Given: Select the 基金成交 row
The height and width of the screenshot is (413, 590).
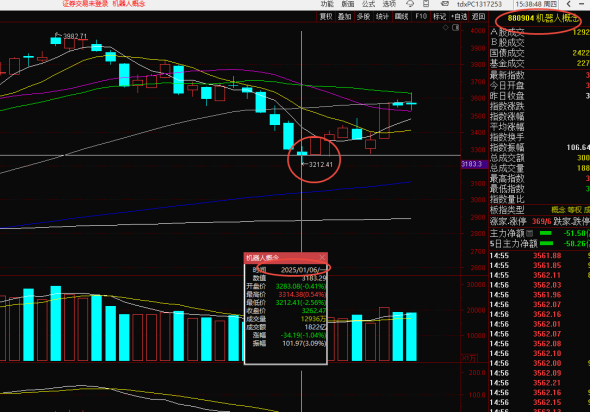Looking at the screenshot, I should pyautogui.click(x=540, y=63).
